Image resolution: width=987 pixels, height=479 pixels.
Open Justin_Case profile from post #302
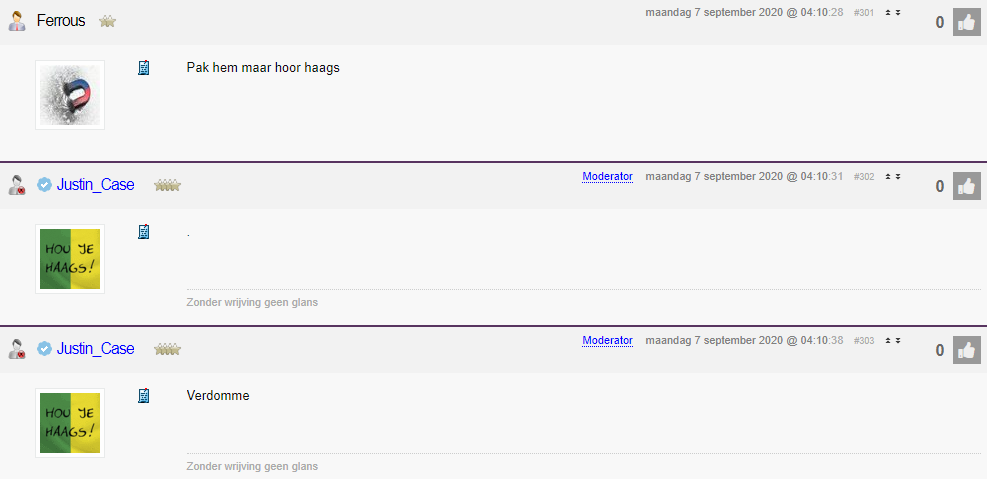pyautogui.click(x=95, y=185)
